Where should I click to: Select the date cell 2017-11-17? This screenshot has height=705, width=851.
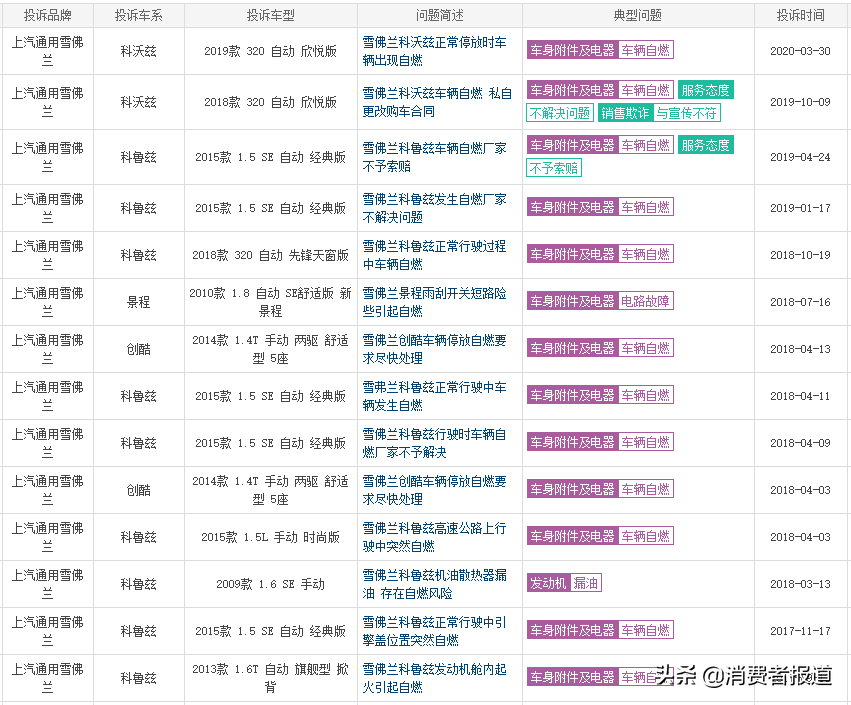(801, 631)
